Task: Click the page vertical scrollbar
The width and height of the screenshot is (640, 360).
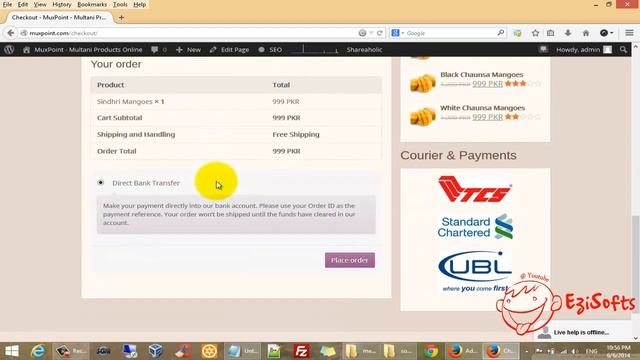Action: click(x=636, y=263)
